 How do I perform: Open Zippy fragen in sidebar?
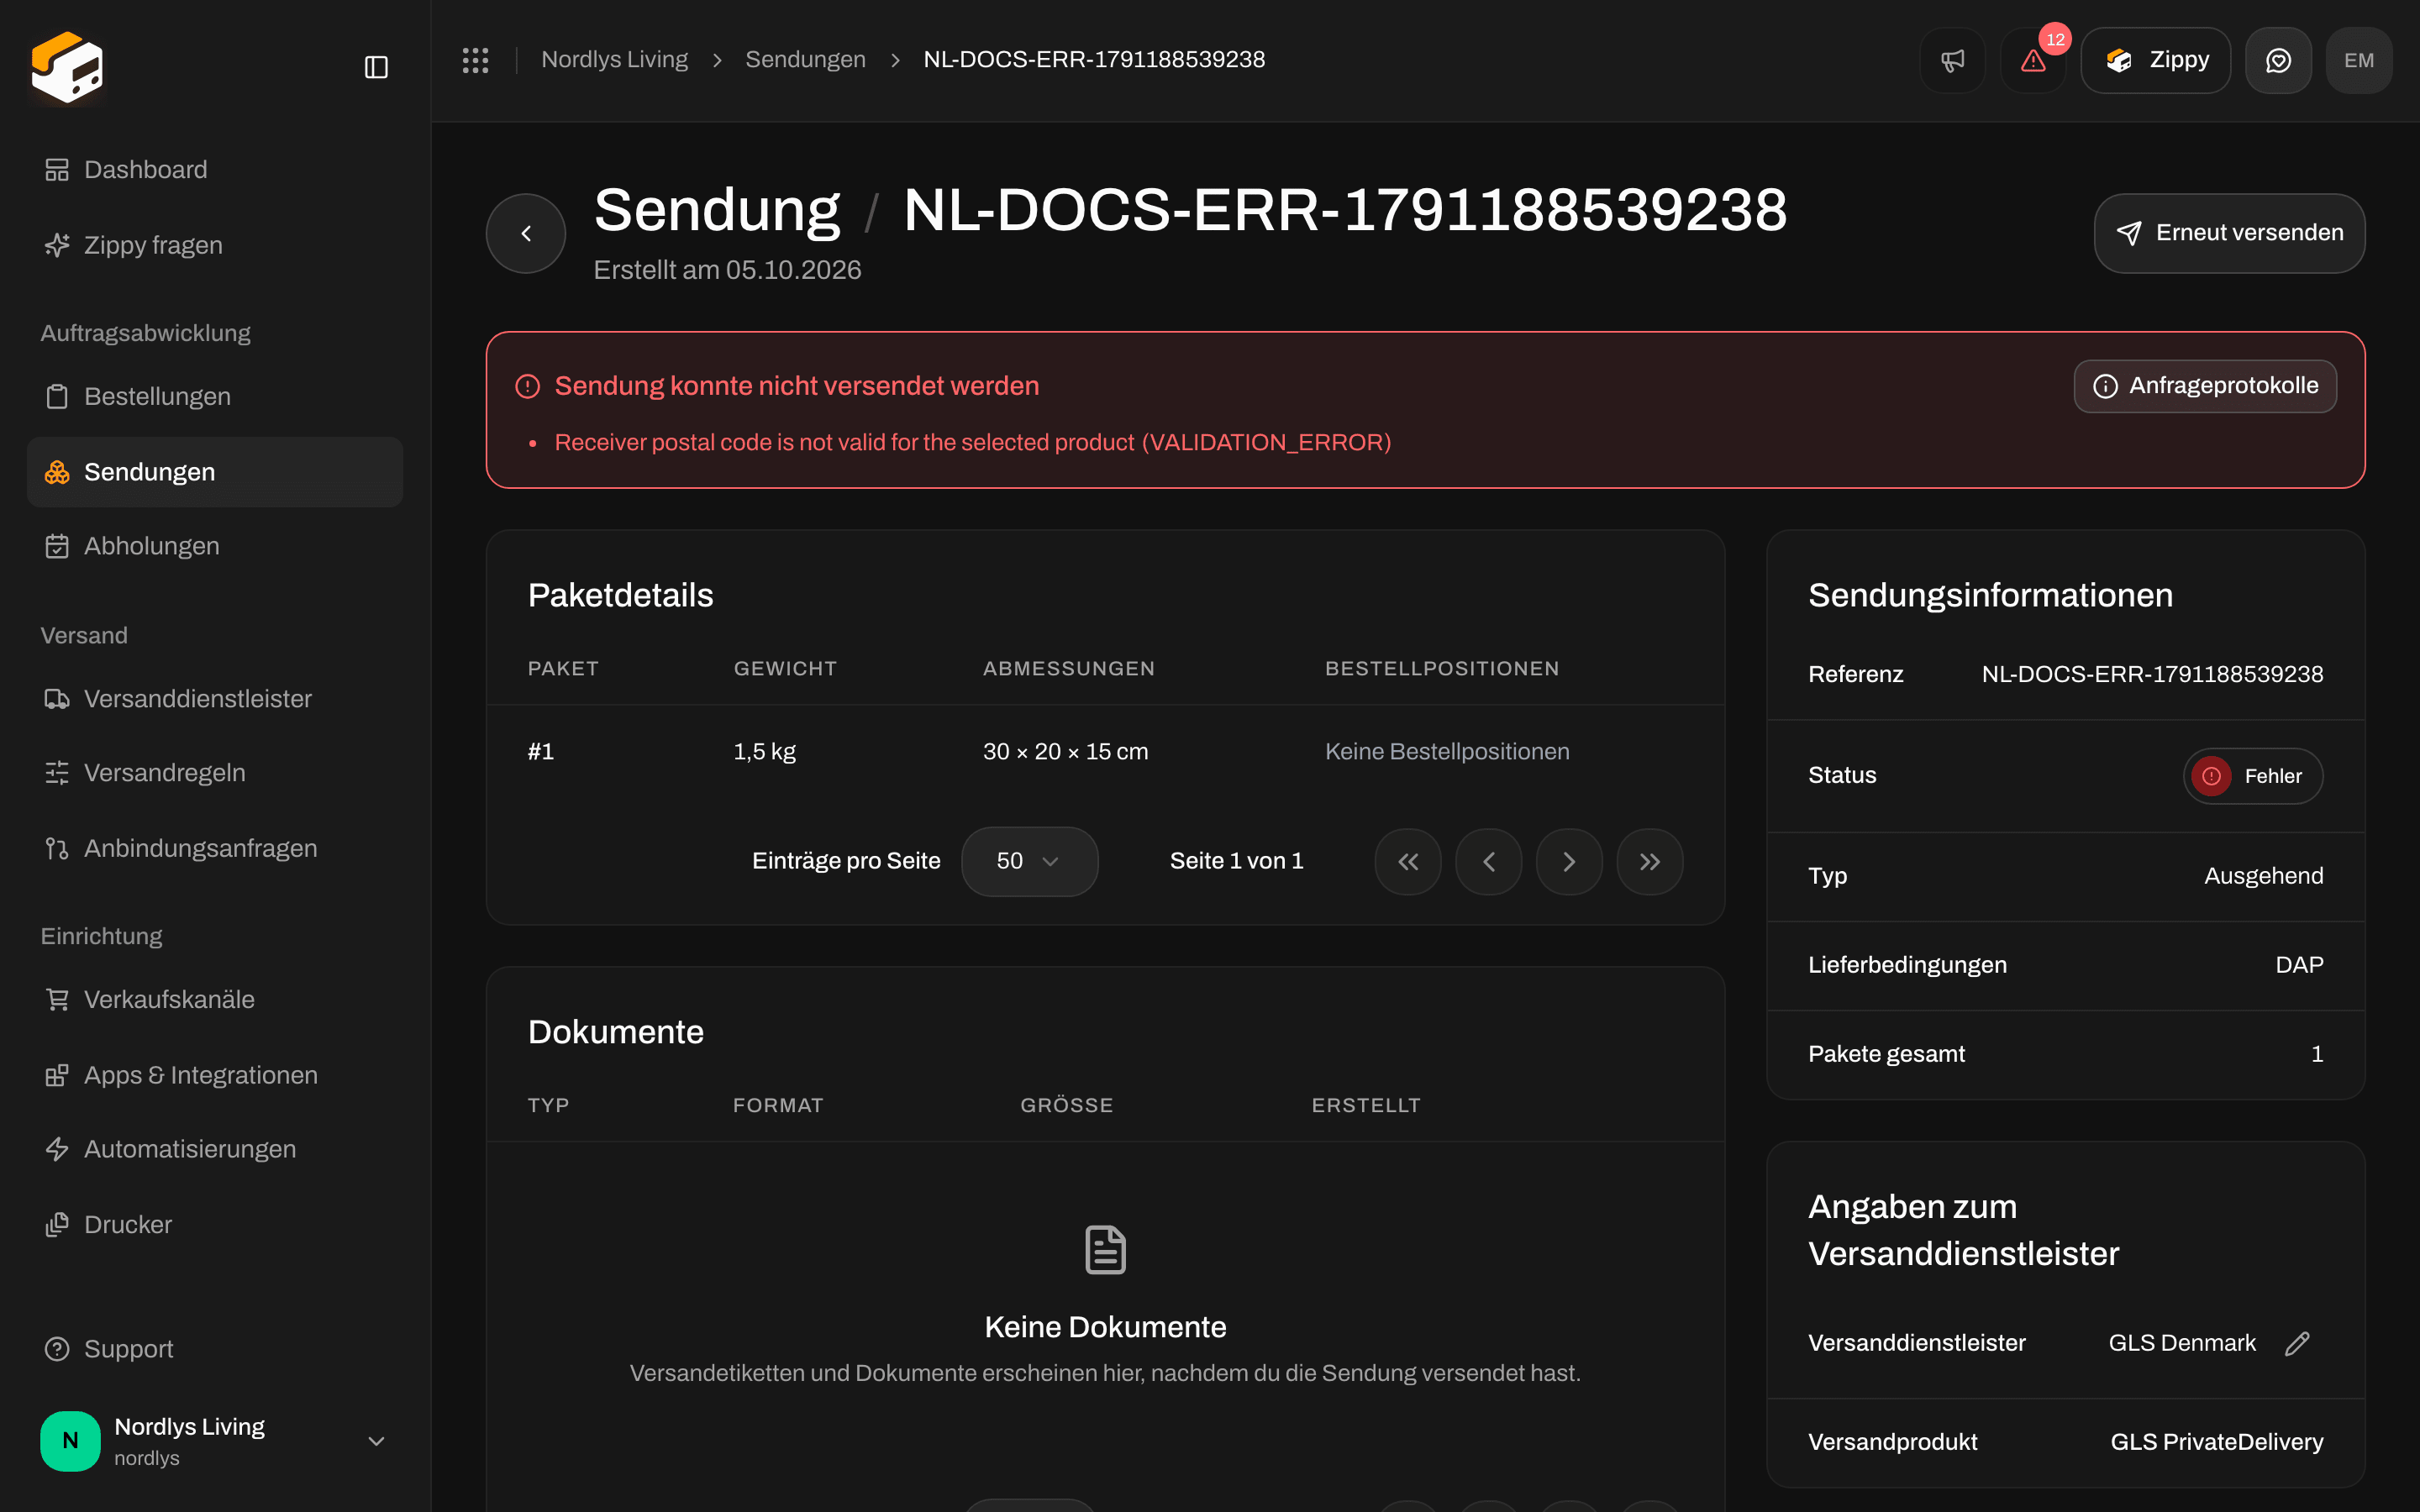[x=215, y=245]
